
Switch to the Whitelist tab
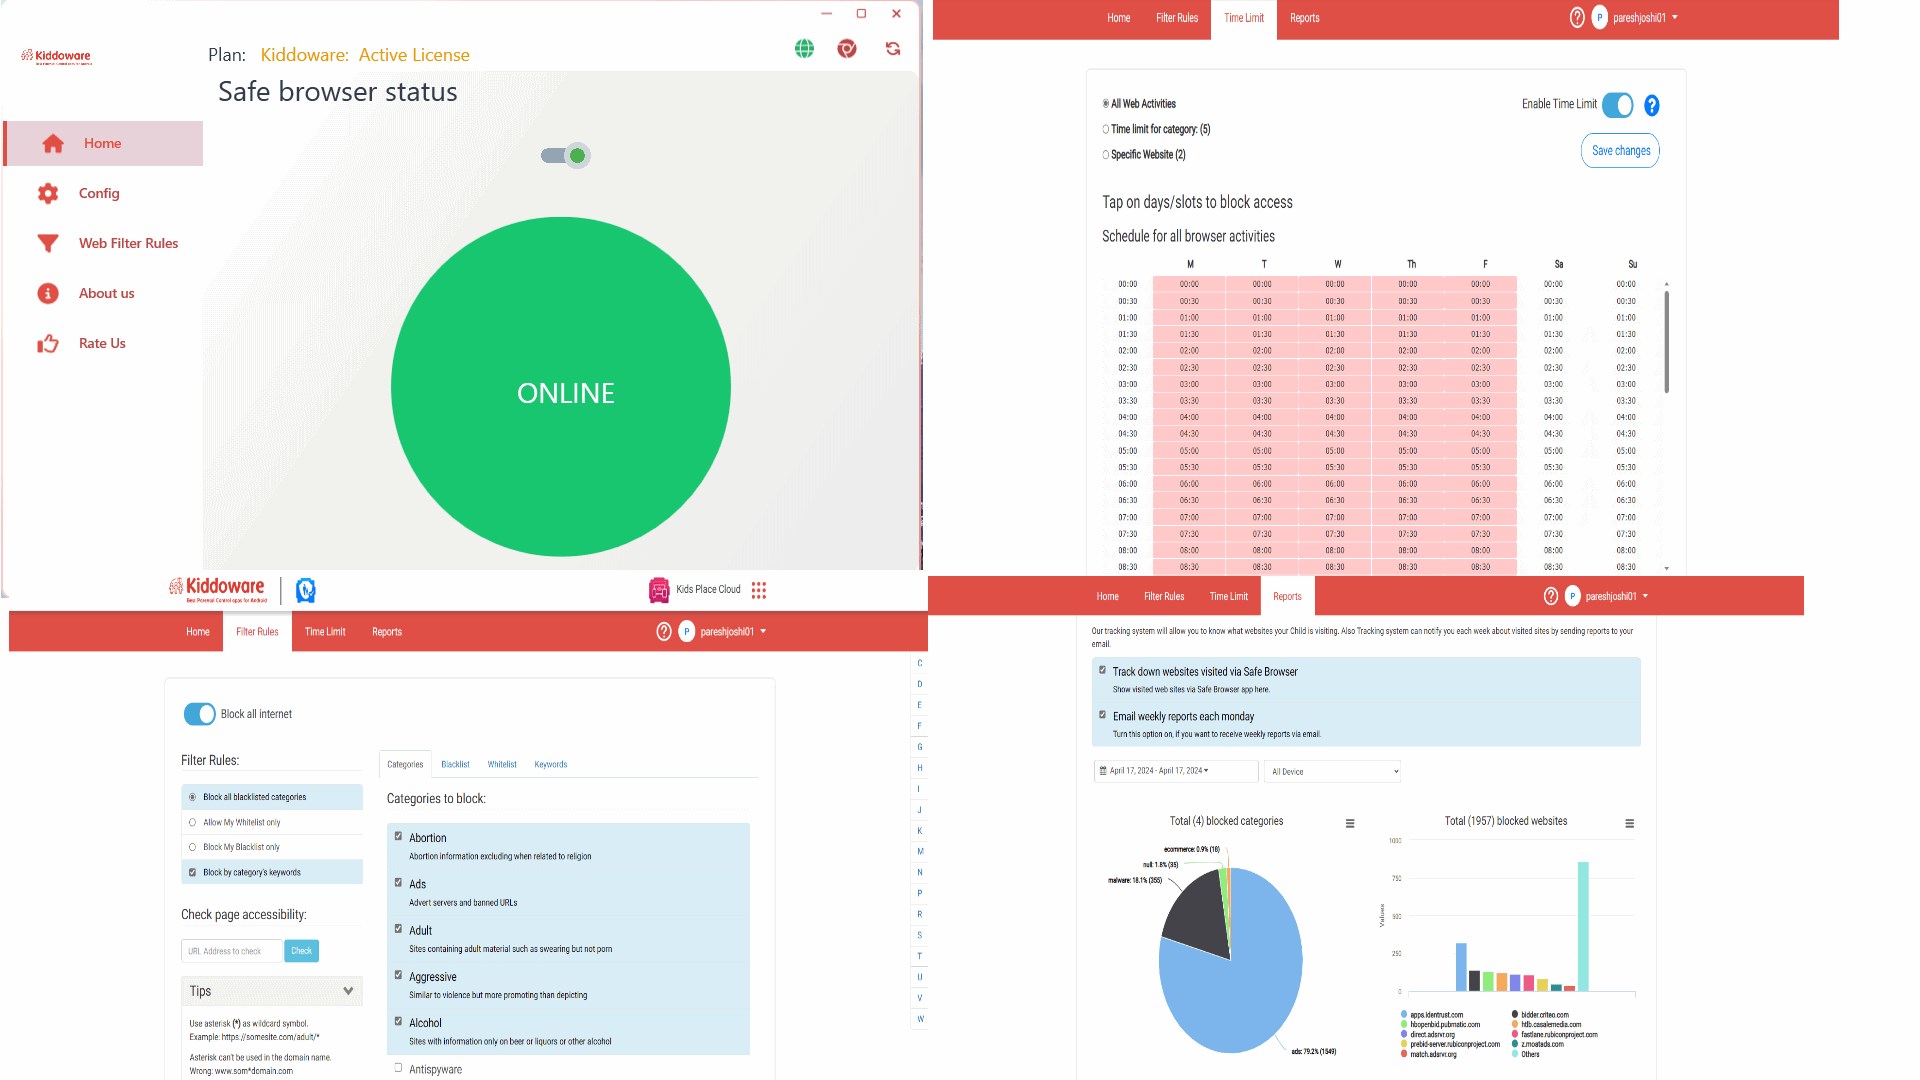click(x=502, y=764)
